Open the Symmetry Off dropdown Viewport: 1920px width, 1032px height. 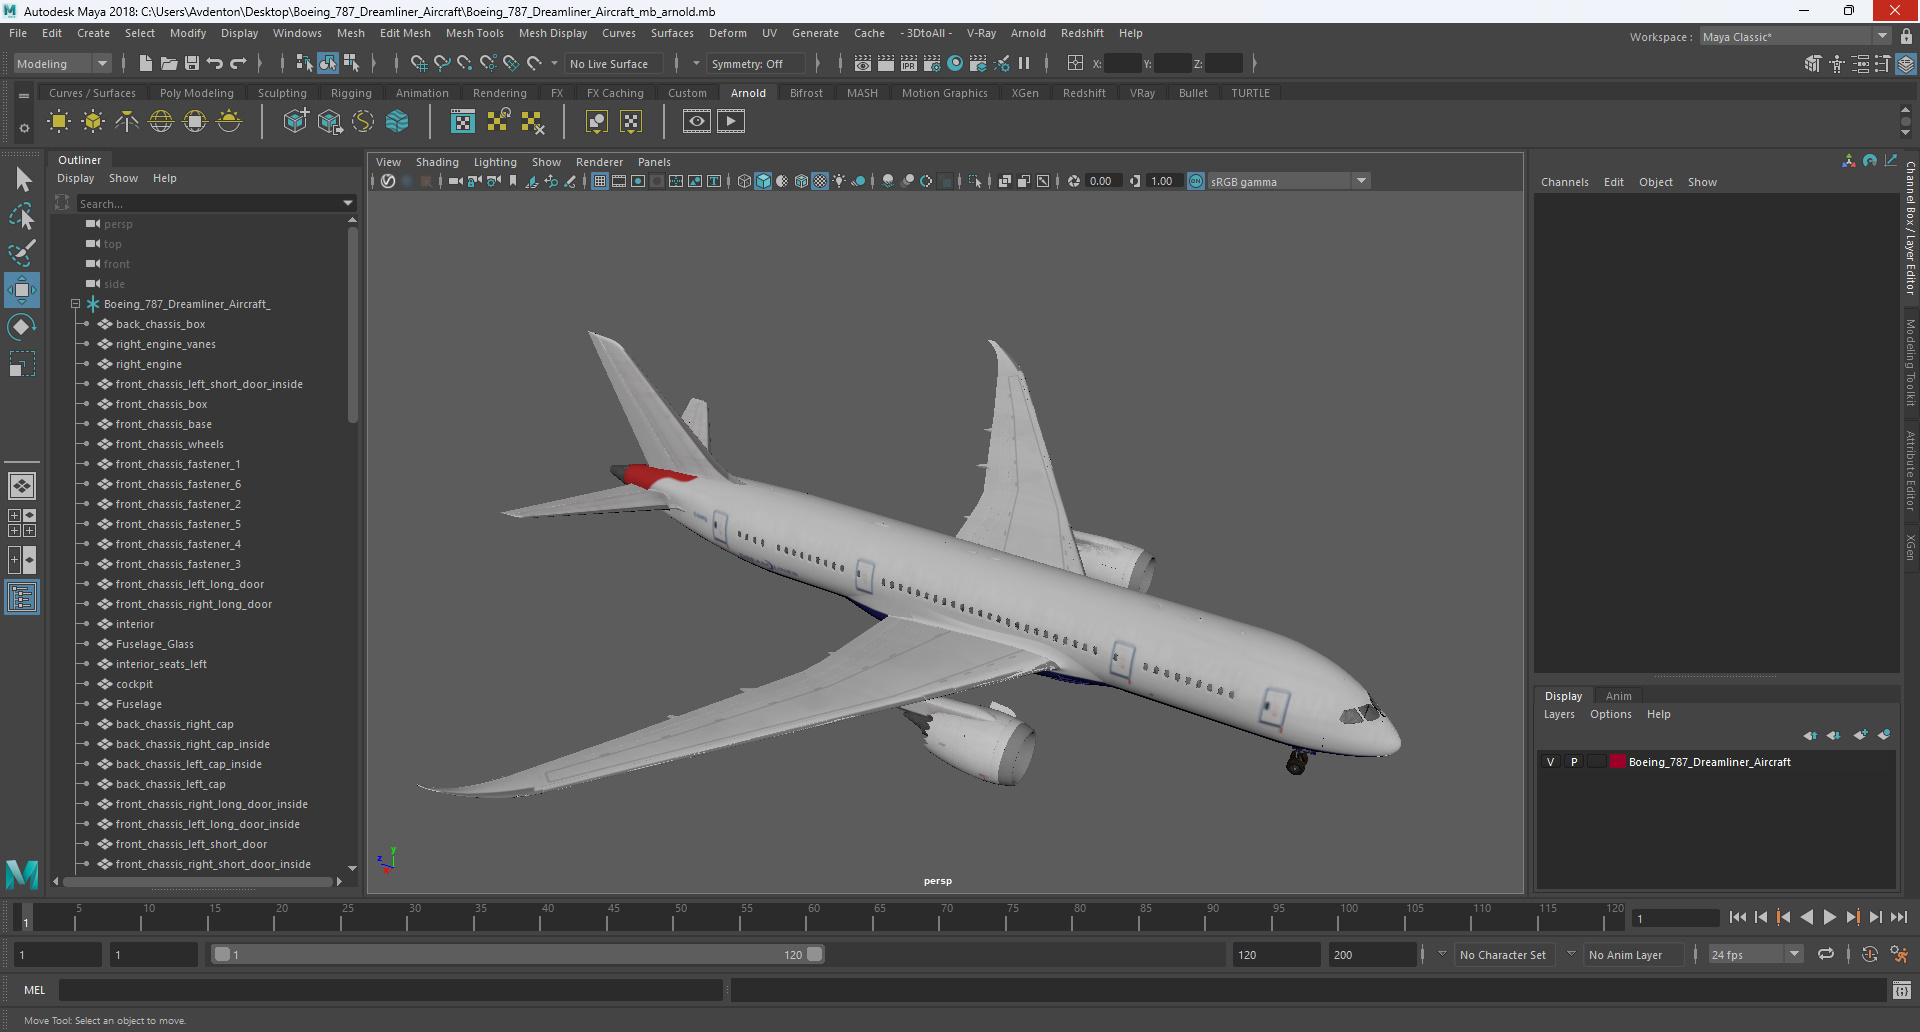point(757,63)
